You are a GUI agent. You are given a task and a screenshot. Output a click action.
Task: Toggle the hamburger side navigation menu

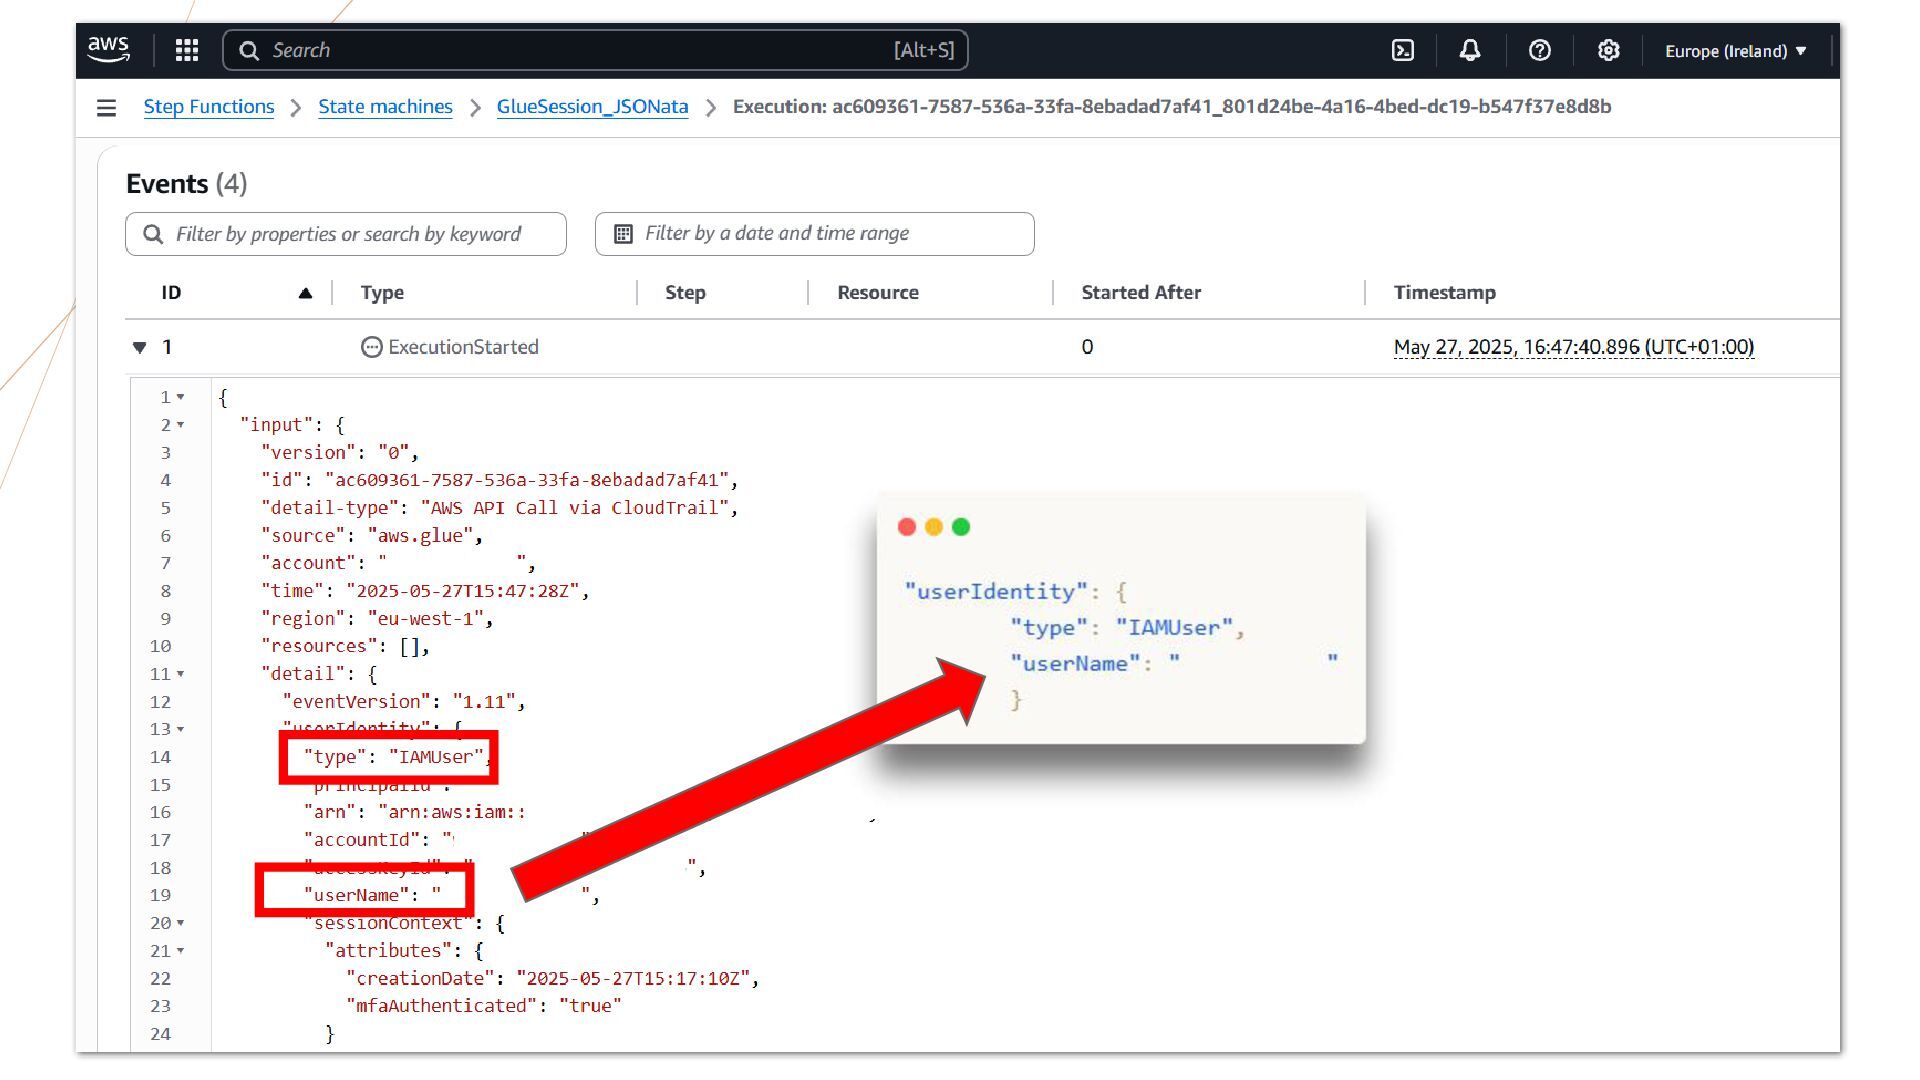pyautogui.click(x=106, y=107)
